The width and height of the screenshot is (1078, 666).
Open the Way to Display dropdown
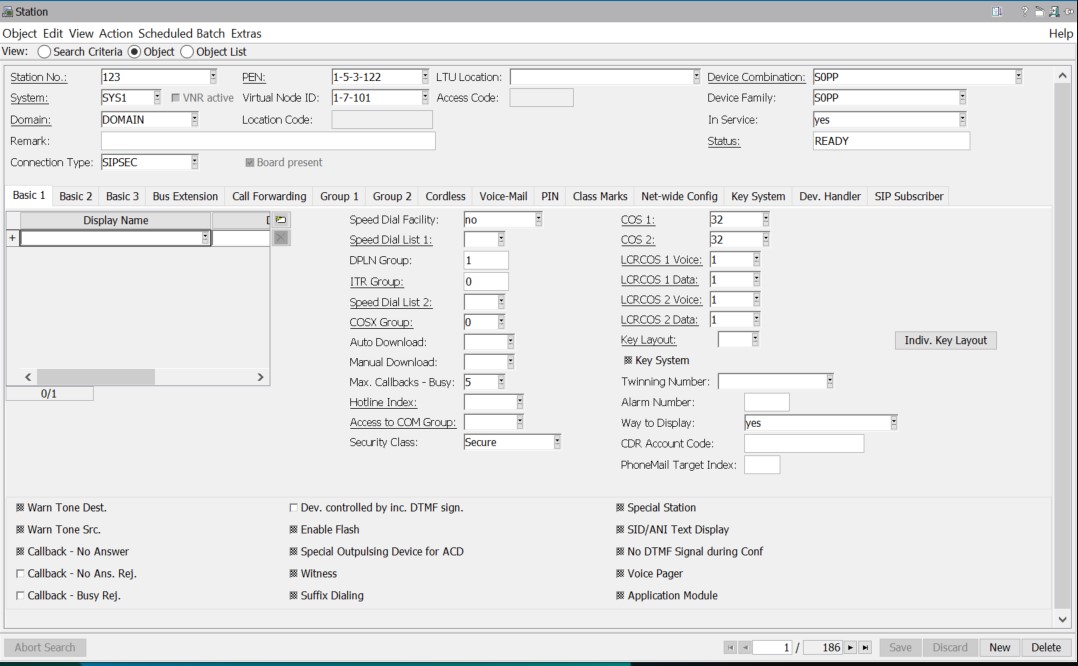[x=894, y=423]
